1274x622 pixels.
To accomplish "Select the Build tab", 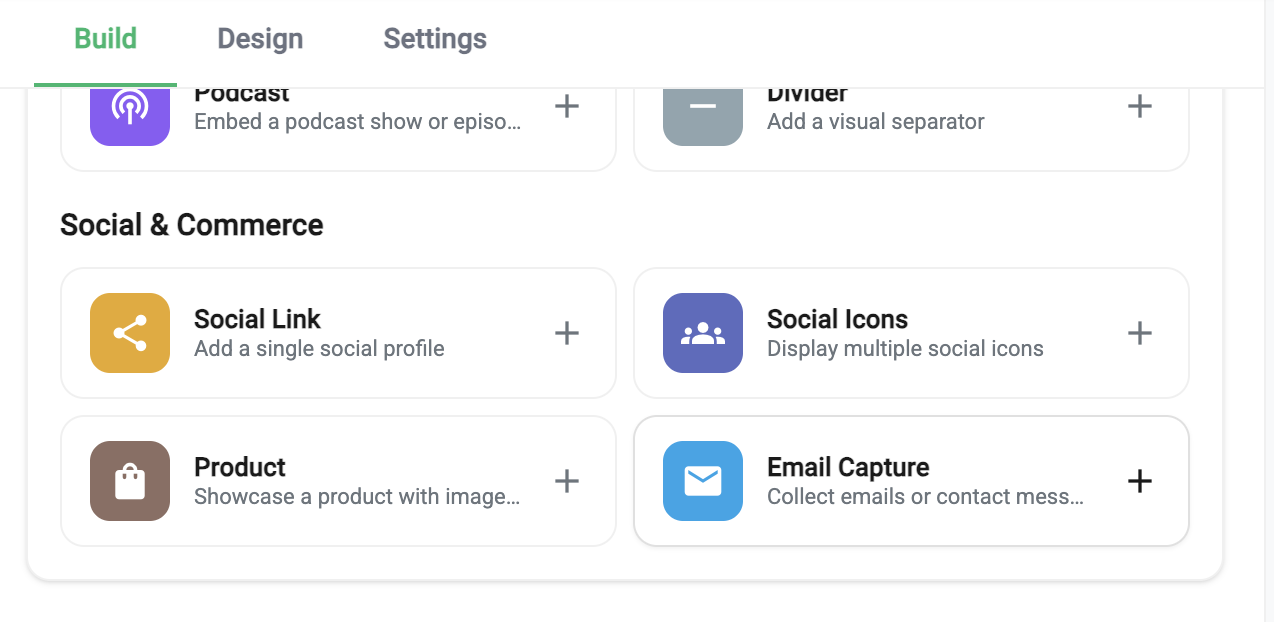I will point(105,39).
